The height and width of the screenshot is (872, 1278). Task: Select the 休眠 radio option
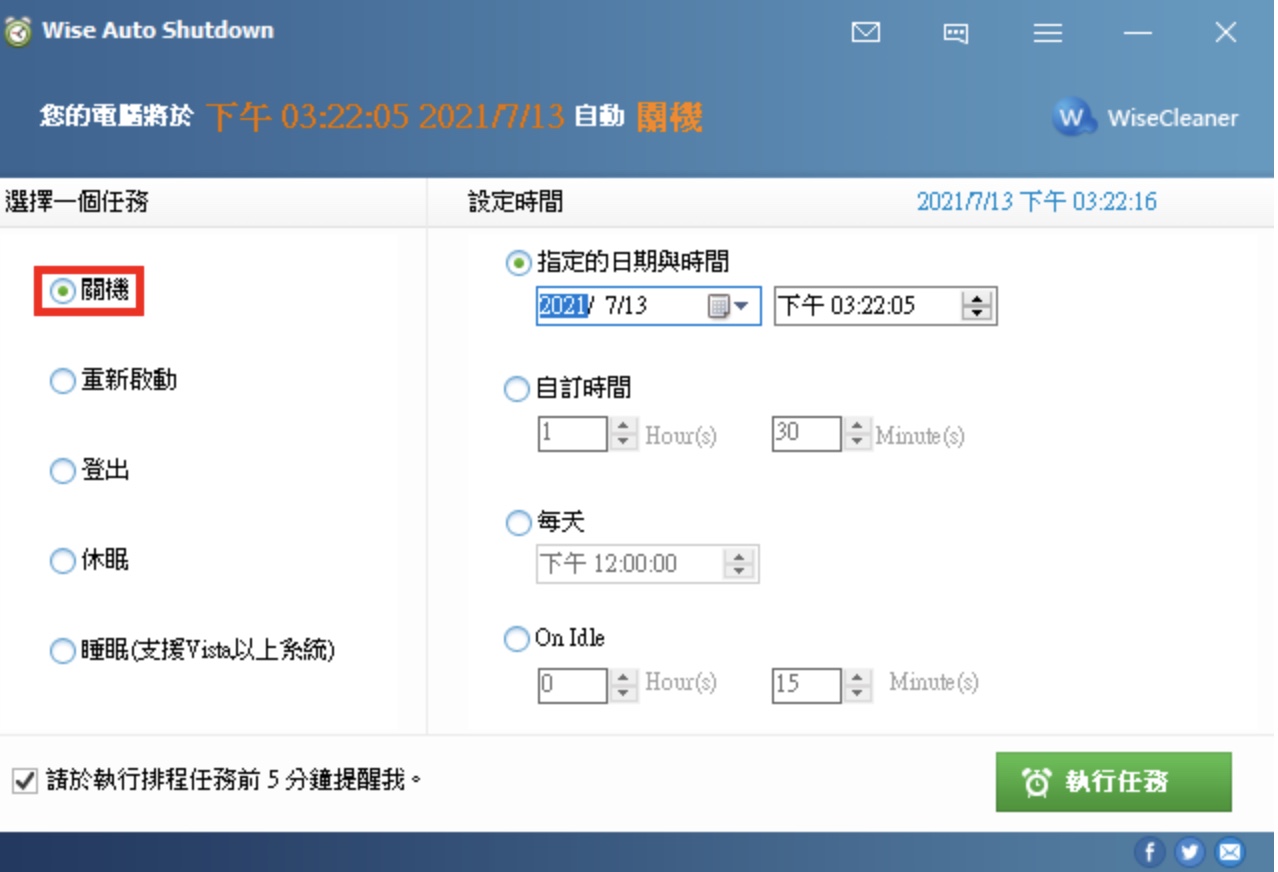coord(89,561)
